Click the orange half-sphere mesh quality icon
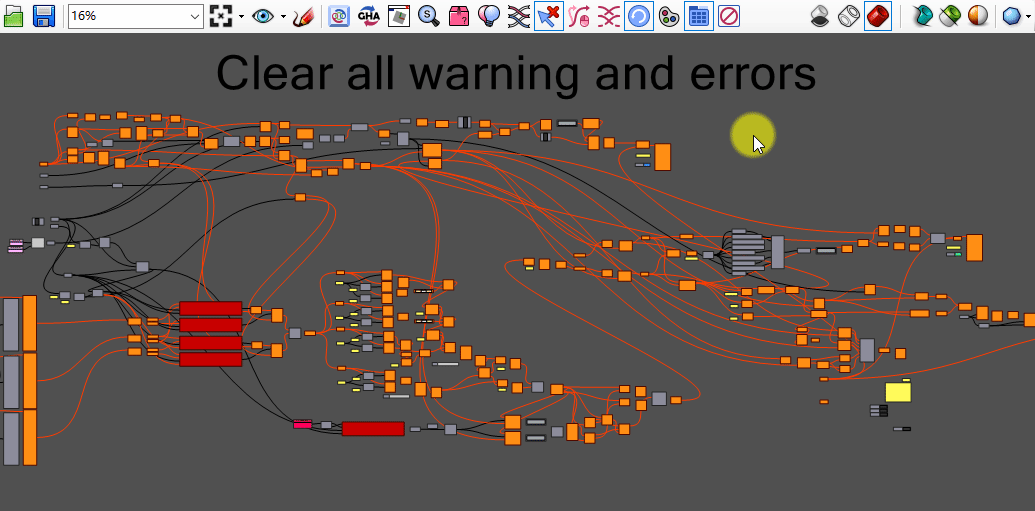The height and width of the screenshot is (511, 1035). point(978,16)
